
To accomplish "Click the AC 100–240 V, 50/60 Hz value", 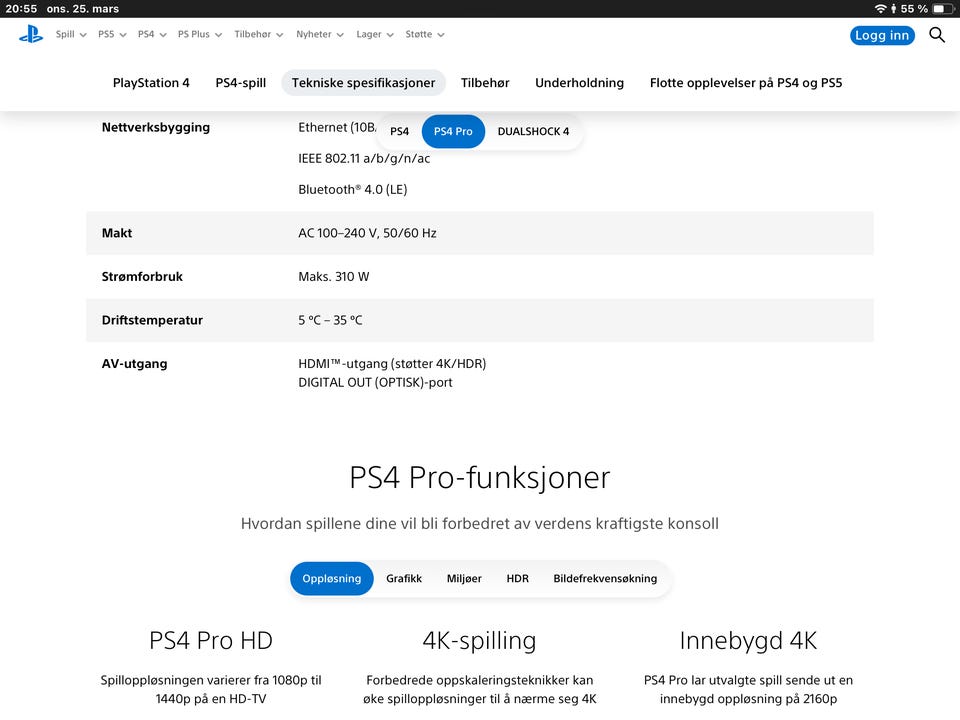I will (x=367, y=233).
